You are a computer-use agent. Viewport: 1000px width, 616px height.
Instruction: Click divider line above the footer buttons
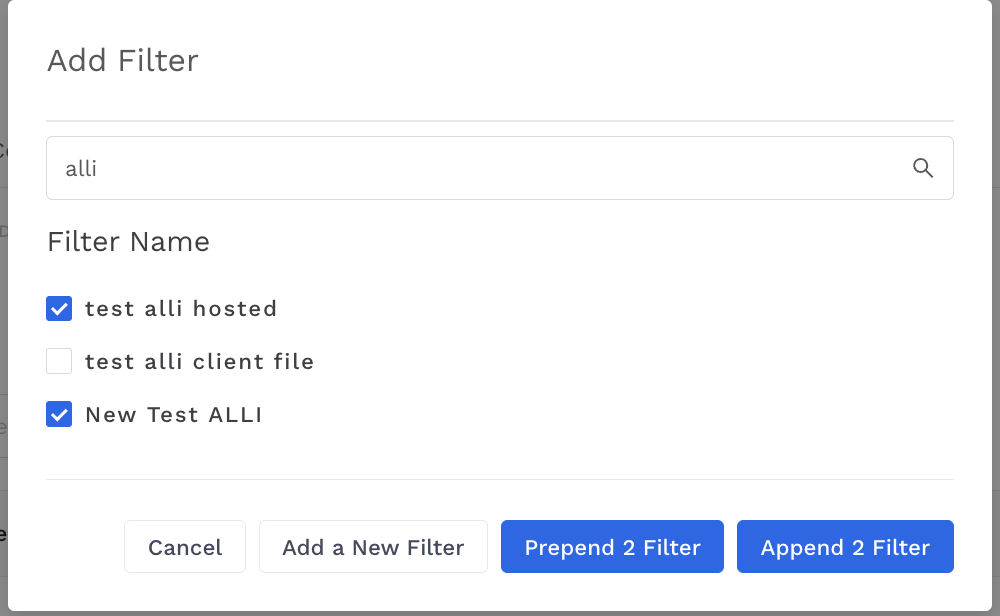tap(499, 479)
